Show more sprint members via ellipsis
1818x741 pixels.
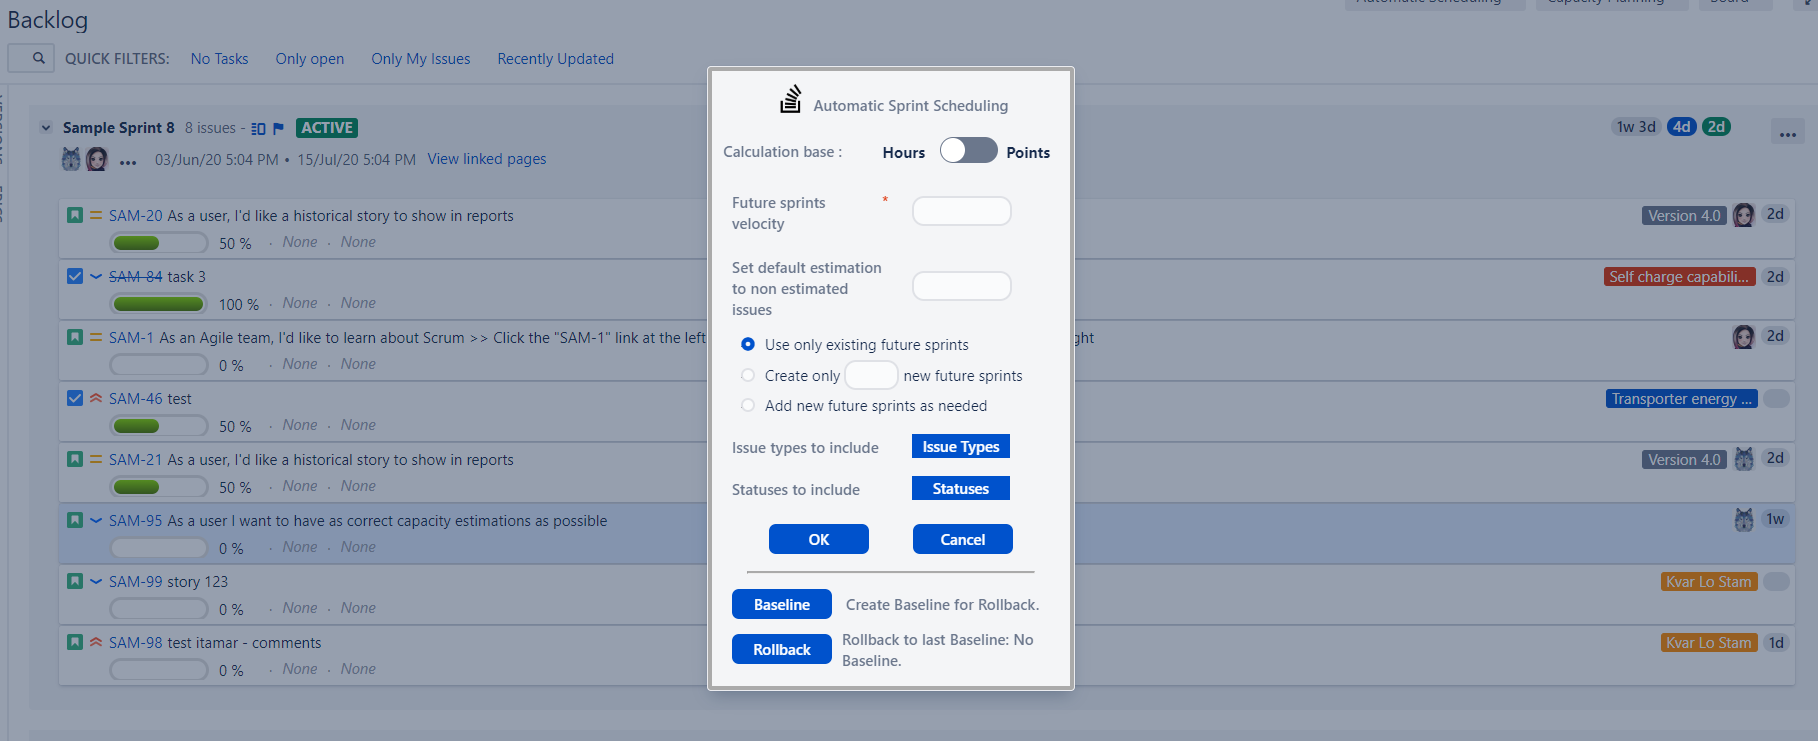click(x=128, y=162)
